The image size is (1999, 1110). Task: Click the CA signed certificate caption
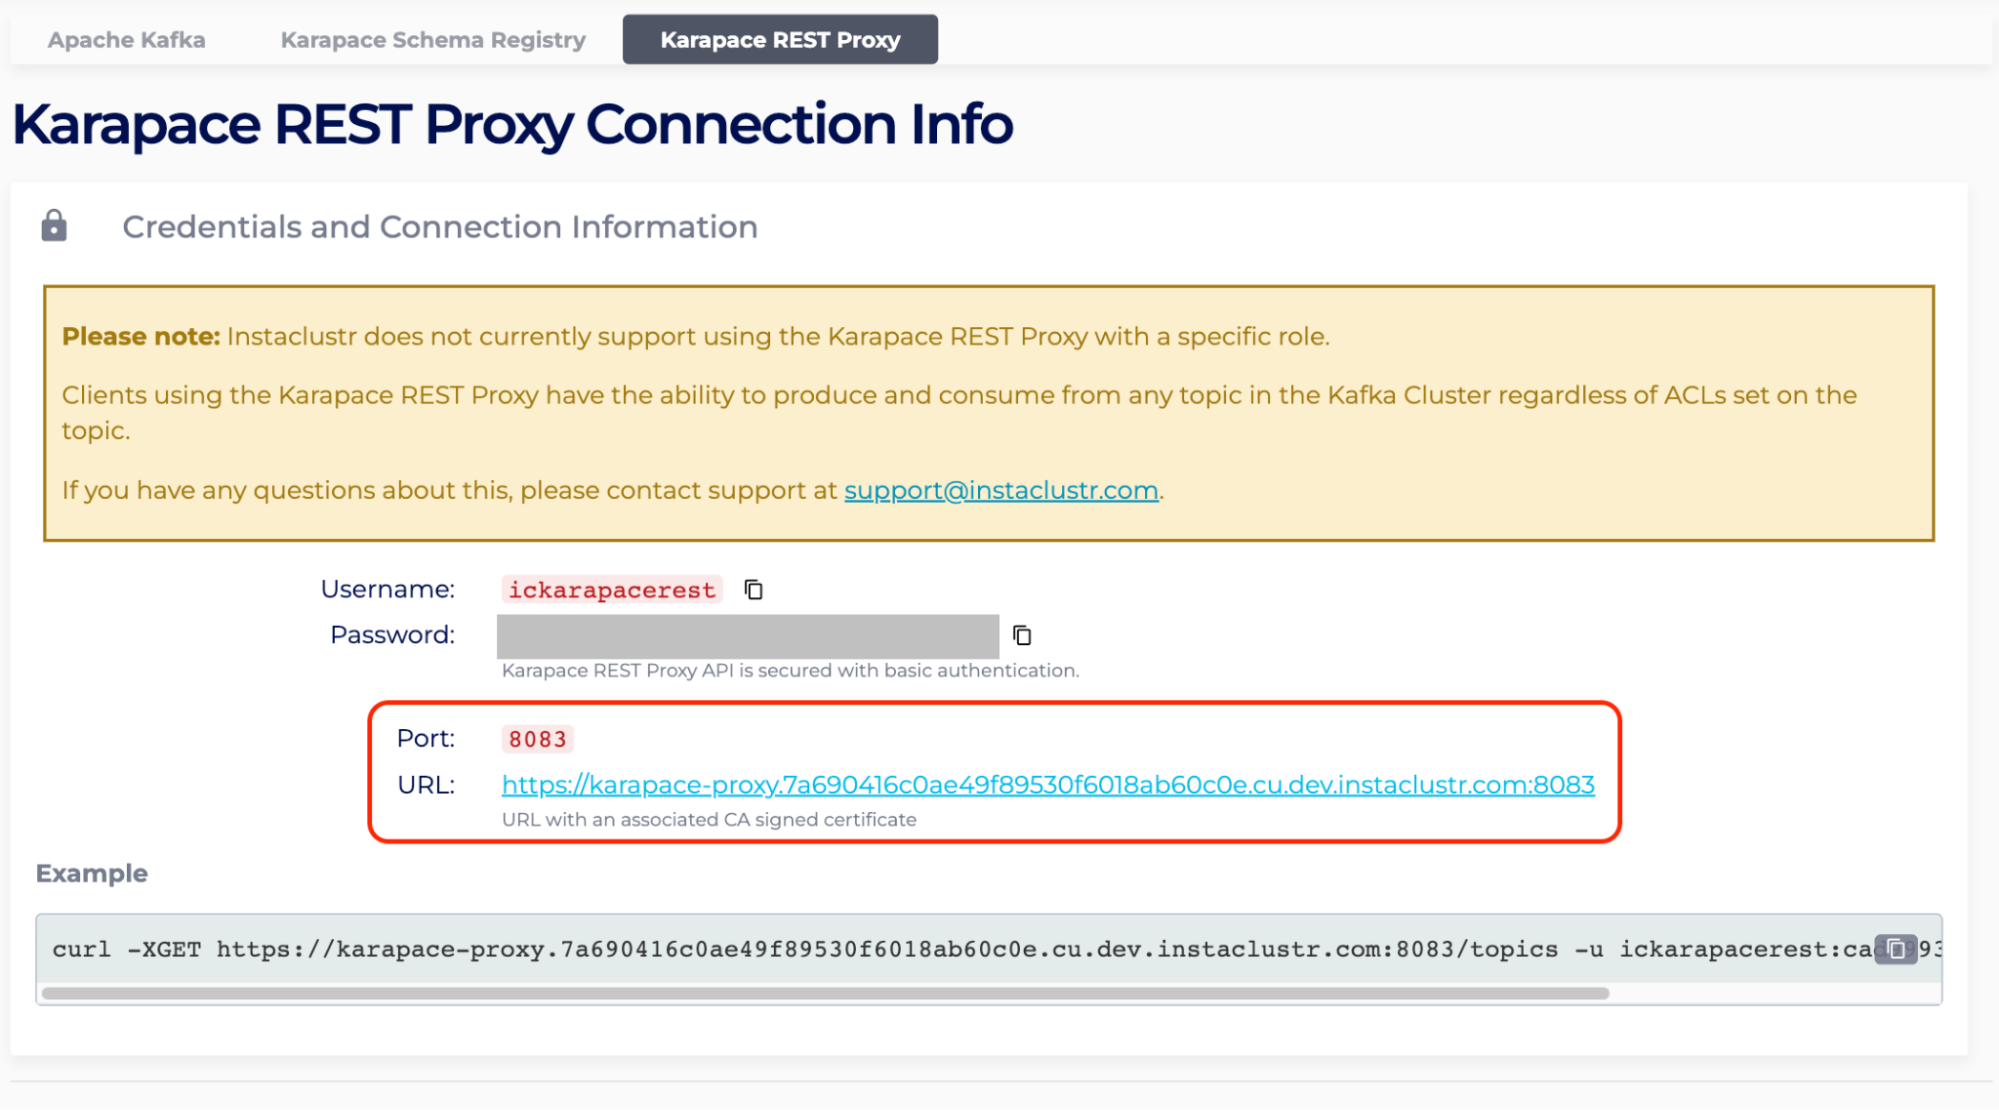point(708,819)
